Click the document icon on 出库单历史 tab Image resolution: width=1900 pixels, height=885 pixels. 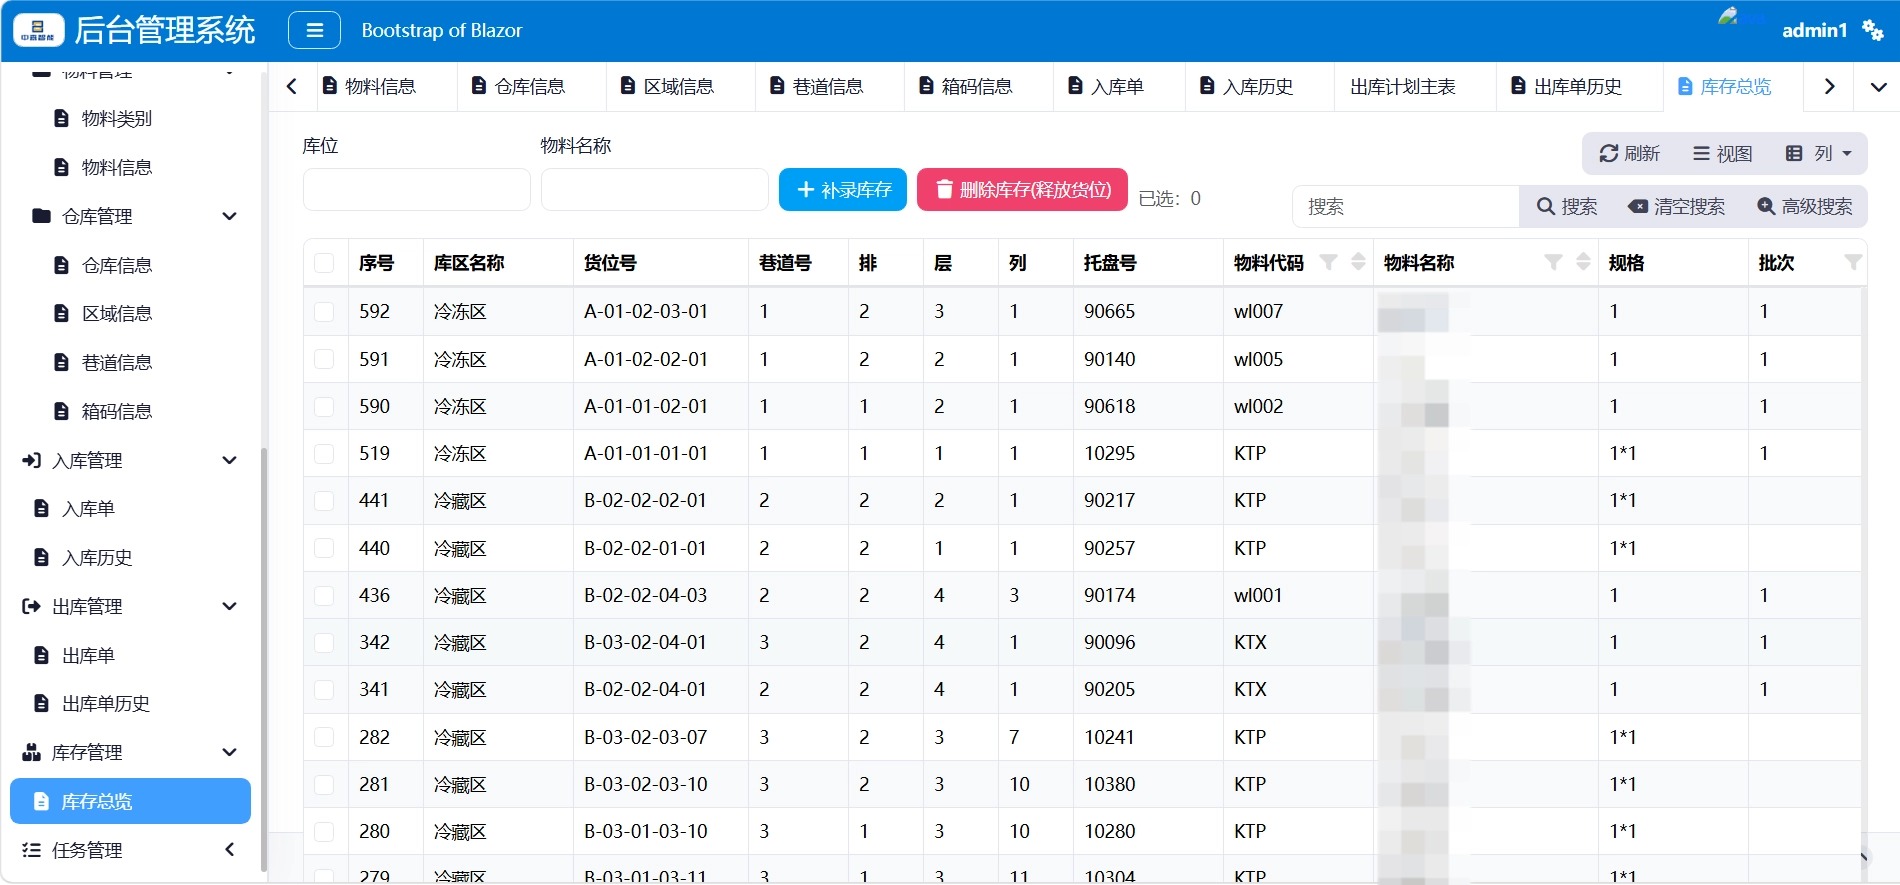pos(1518,86)
